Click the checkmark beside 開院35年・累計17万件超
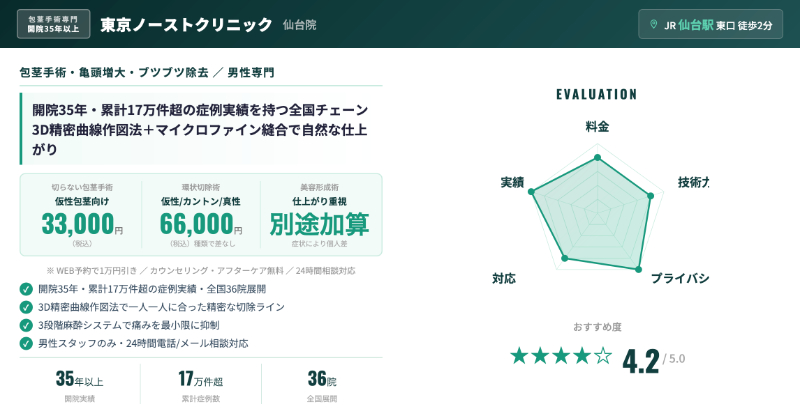 click(x=26, y=289)
